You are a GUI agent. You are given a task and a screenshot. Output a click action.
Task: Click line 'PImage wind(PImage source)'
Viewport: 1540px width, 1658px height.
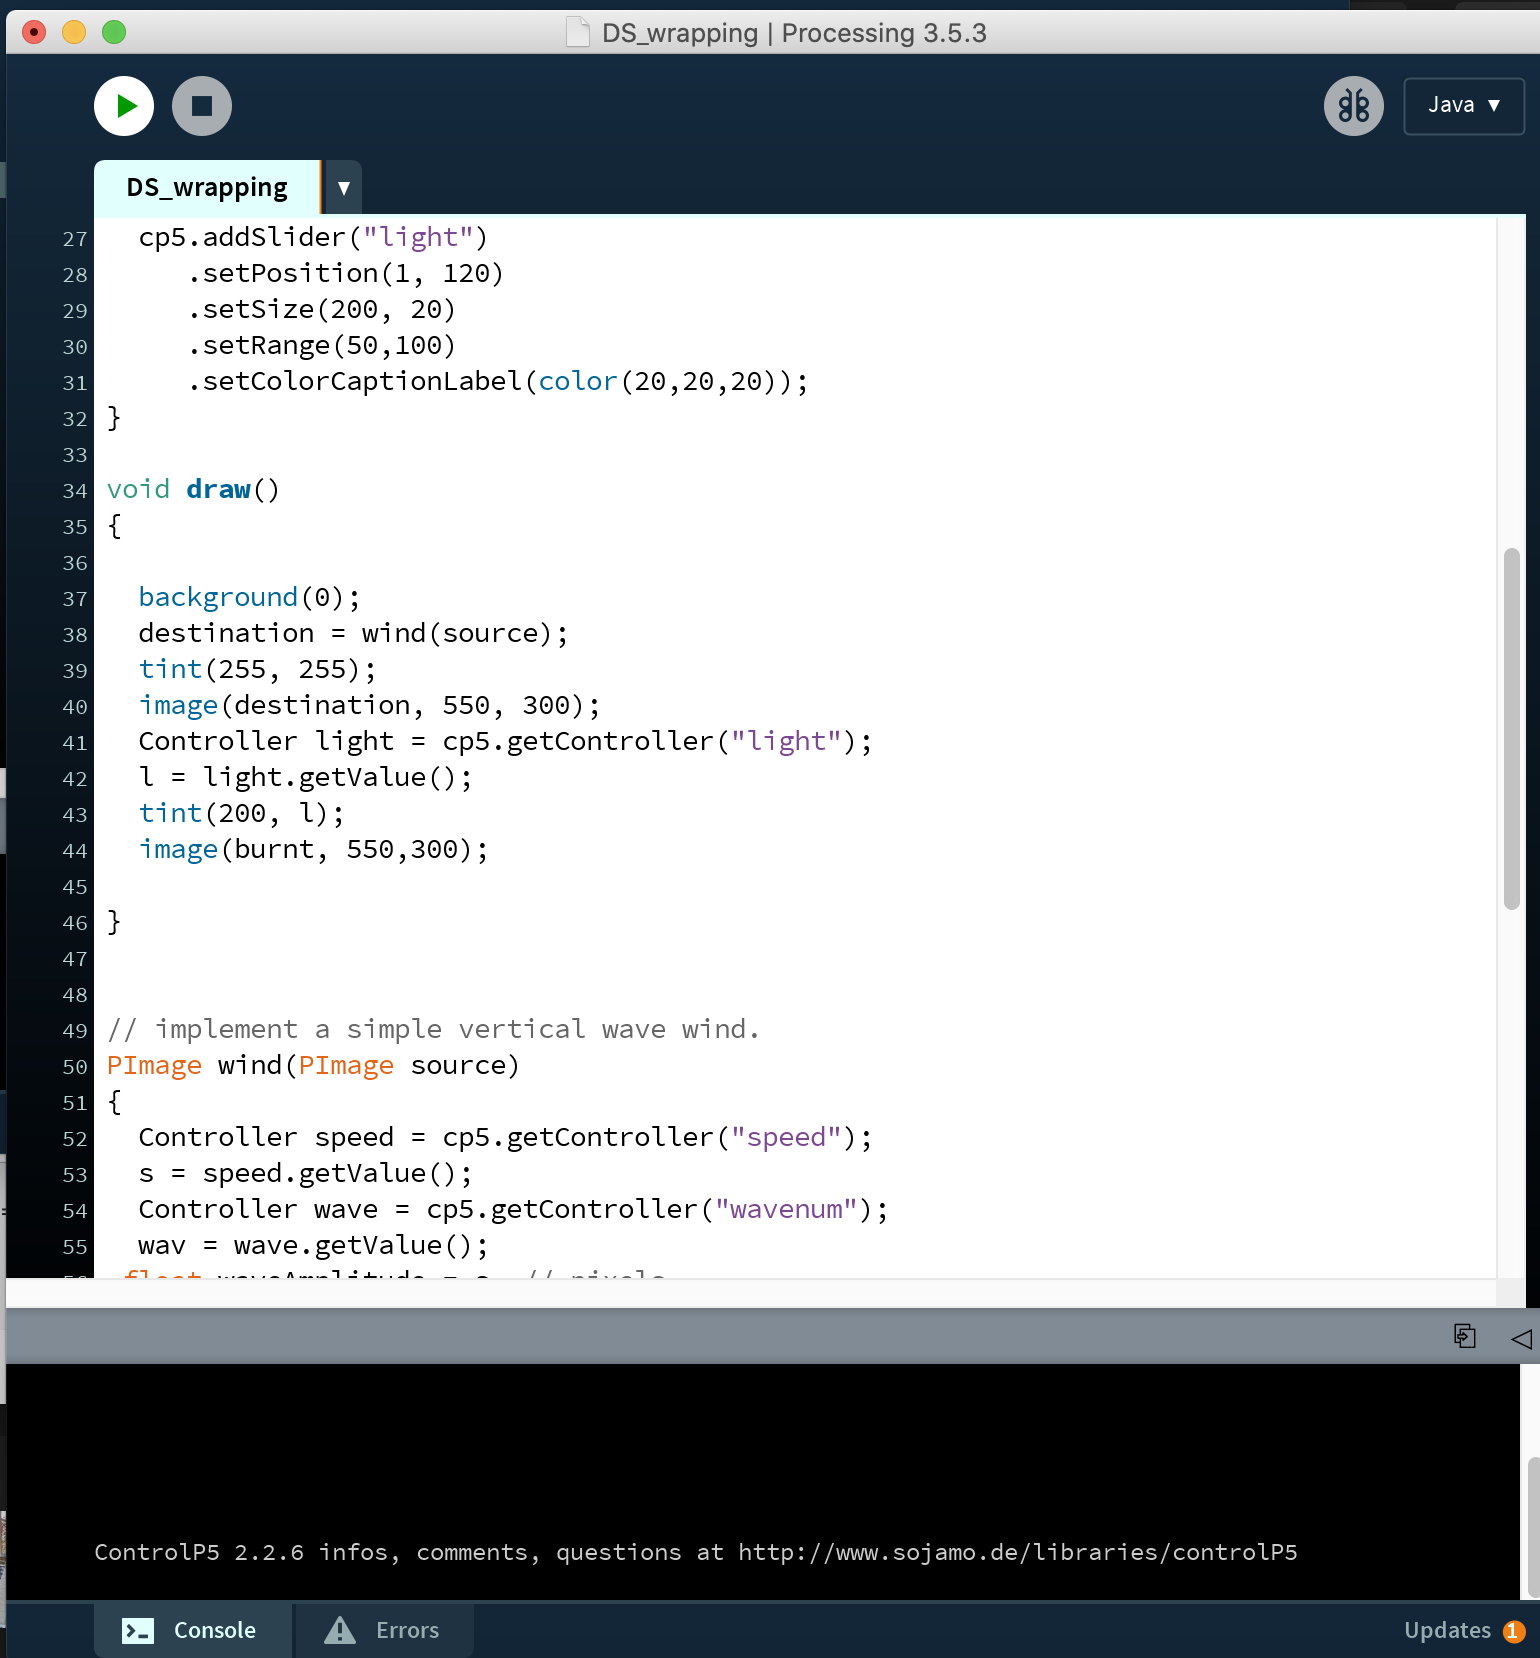pyautogui.click(x=313, y=1066)
